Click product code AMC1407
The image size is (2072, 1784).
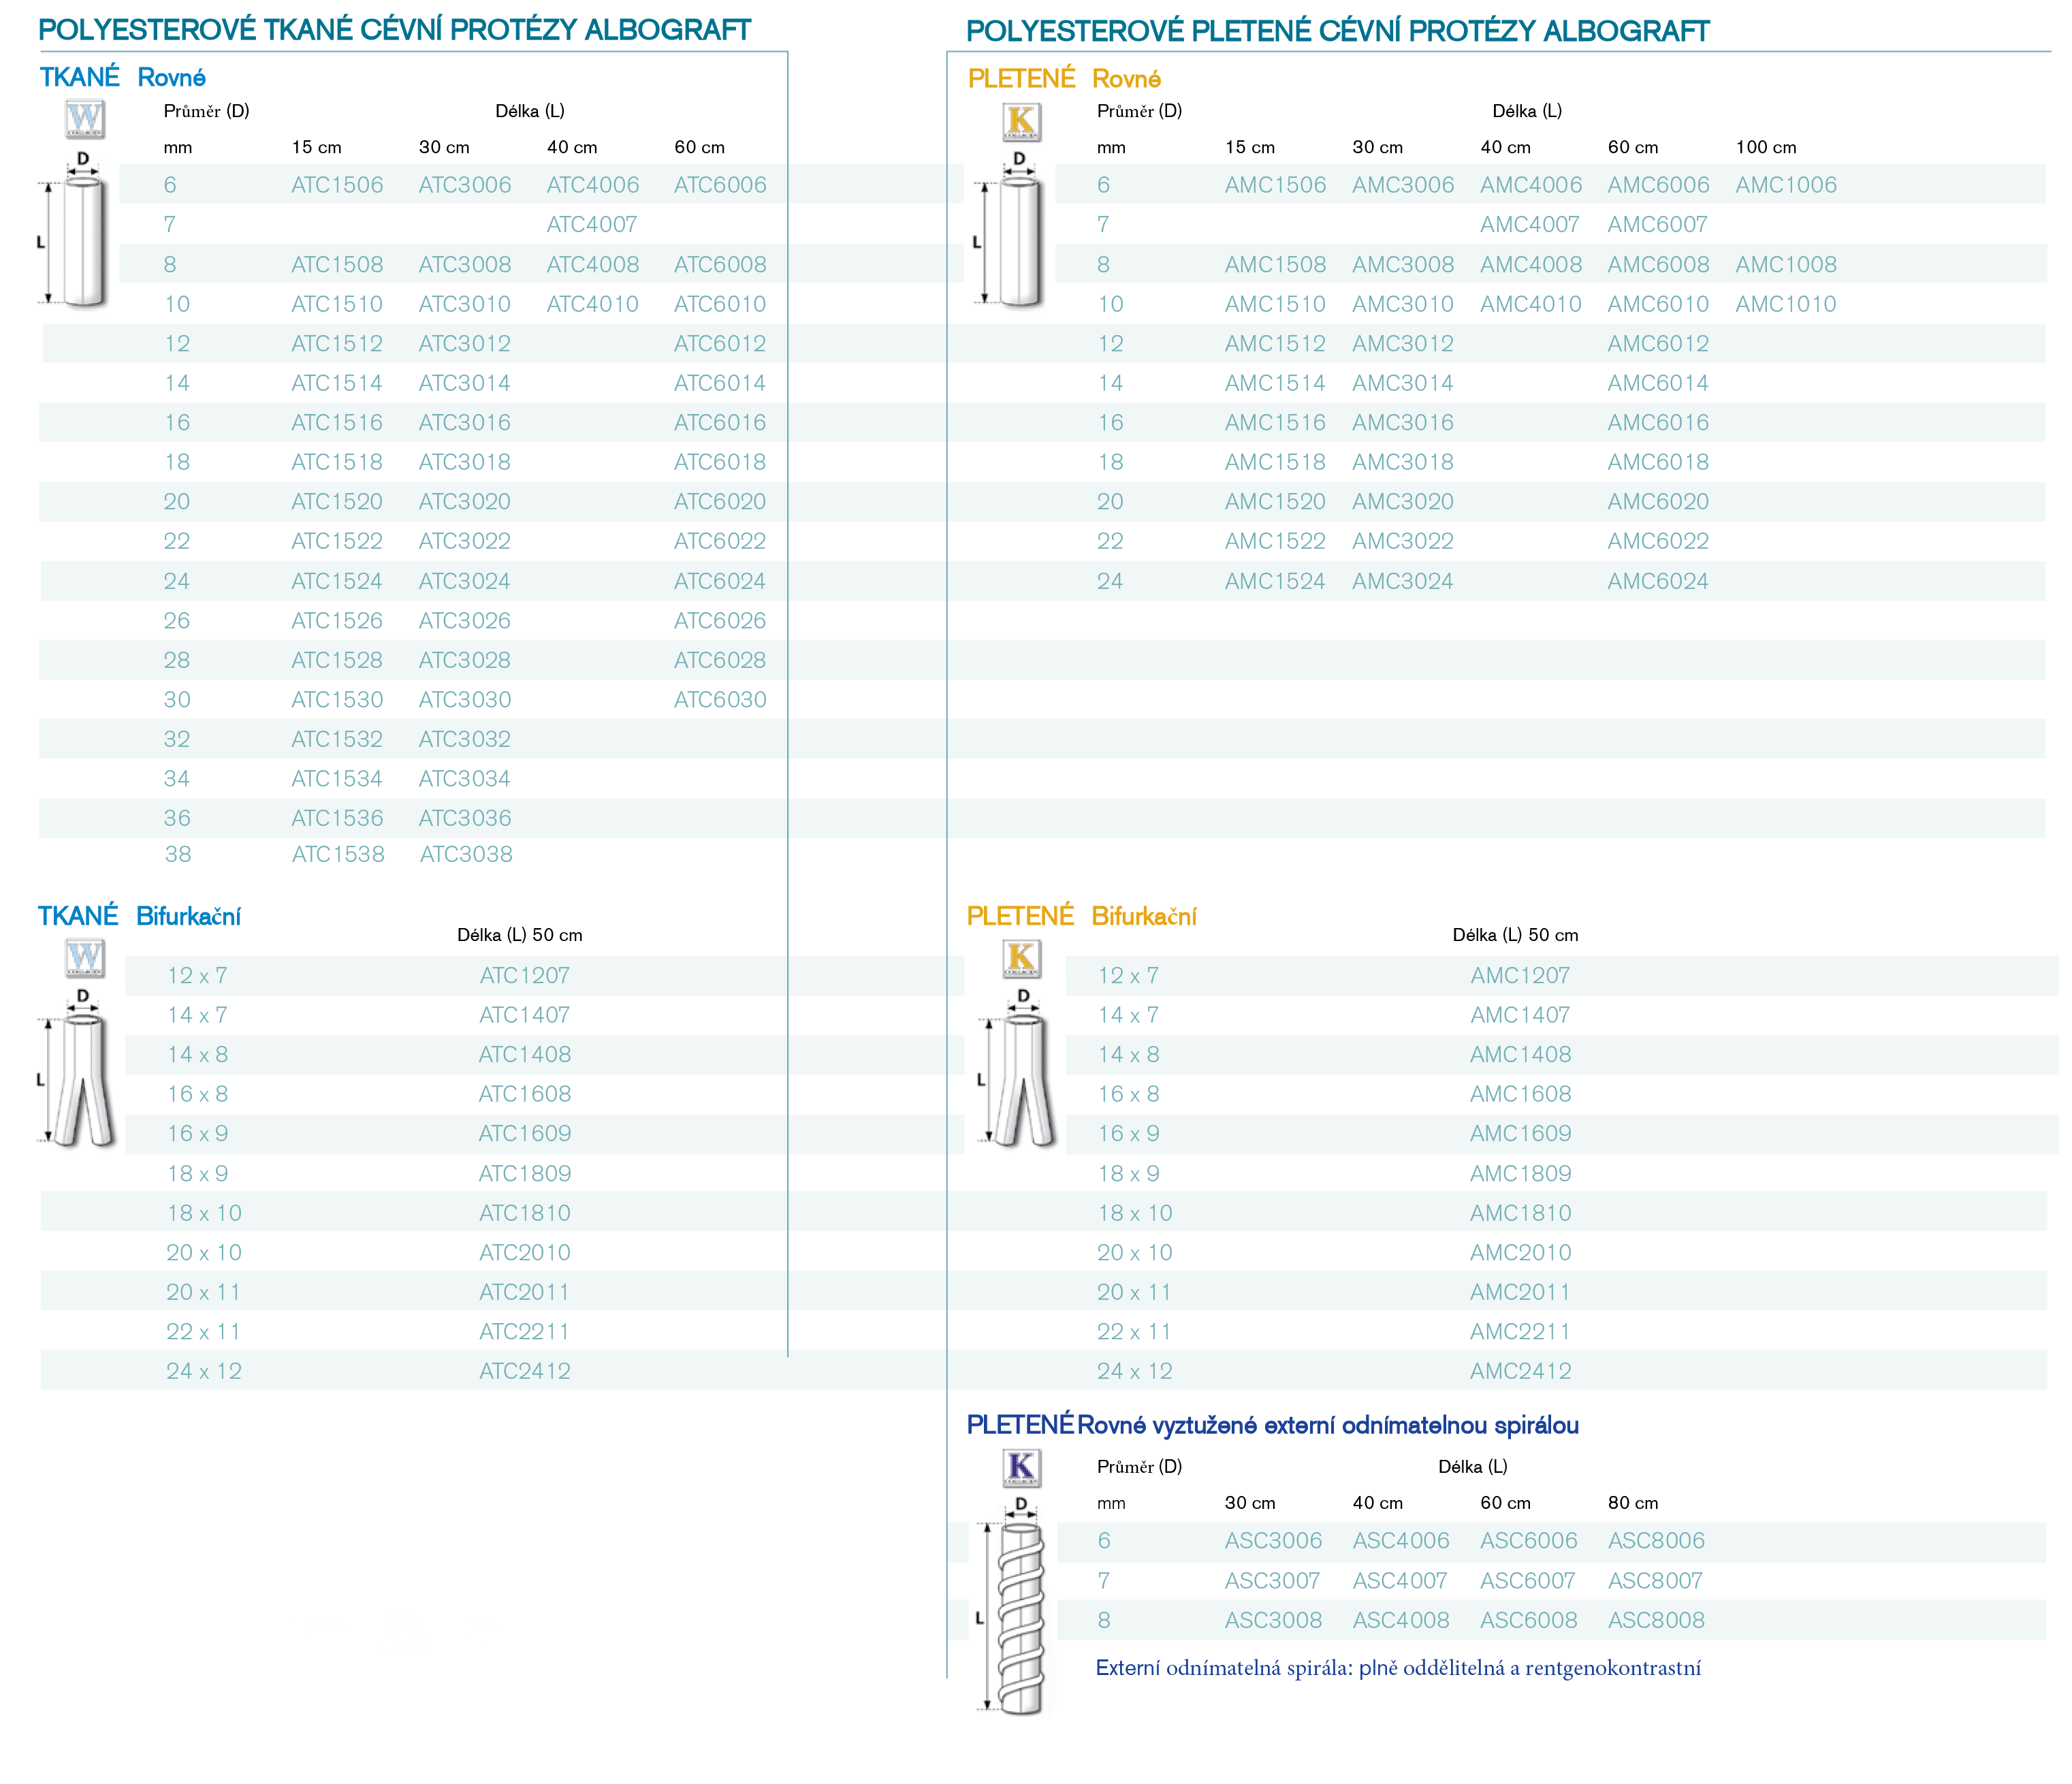[1520, 1015]
